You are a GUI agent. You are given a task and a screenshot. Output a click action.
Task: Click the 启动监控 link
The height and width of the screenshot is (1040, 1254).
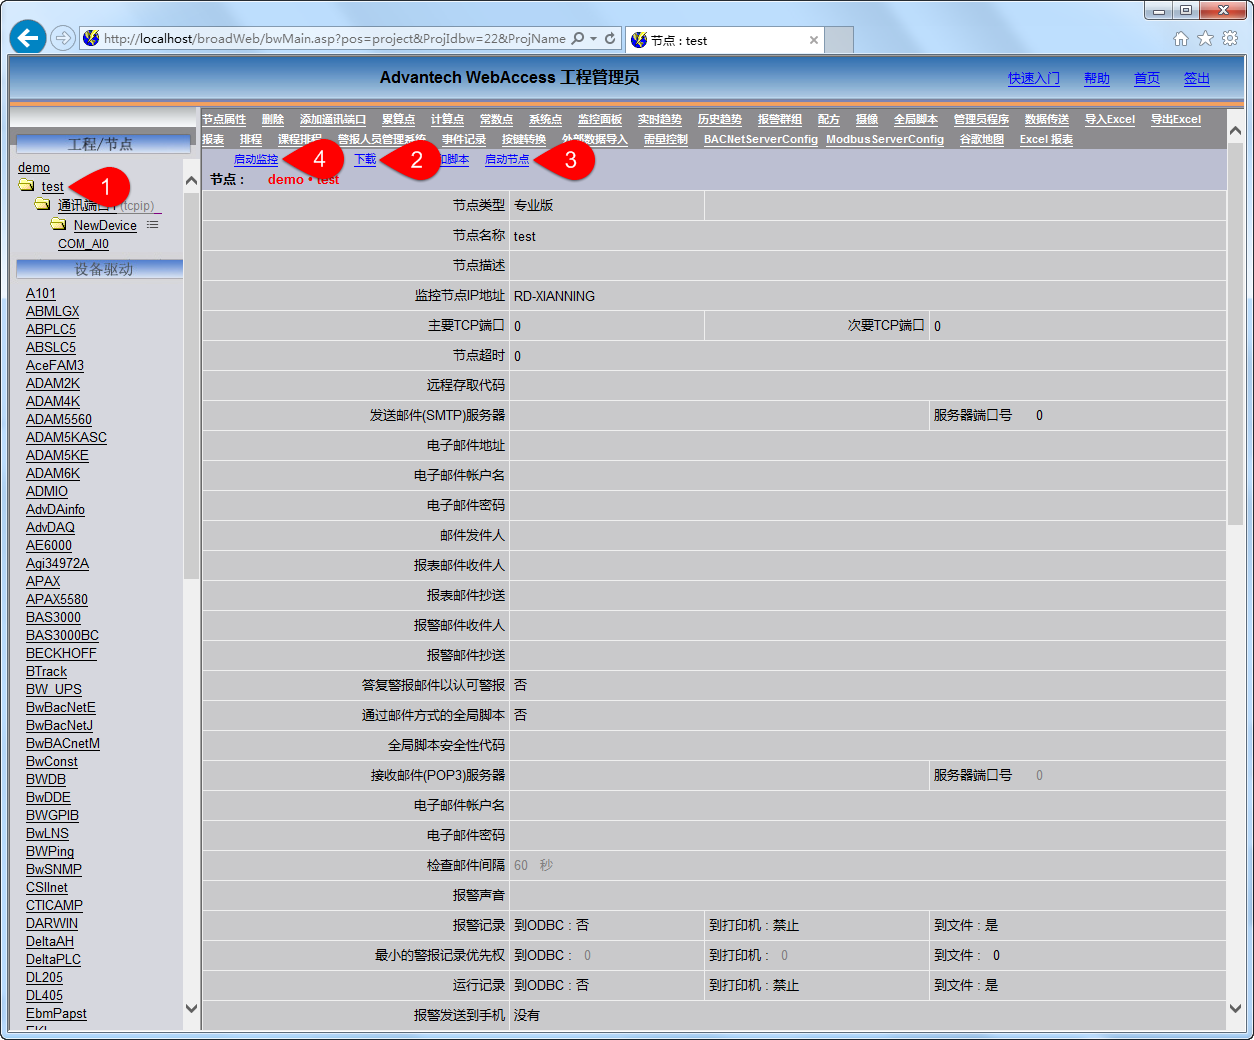coord(255,160)
